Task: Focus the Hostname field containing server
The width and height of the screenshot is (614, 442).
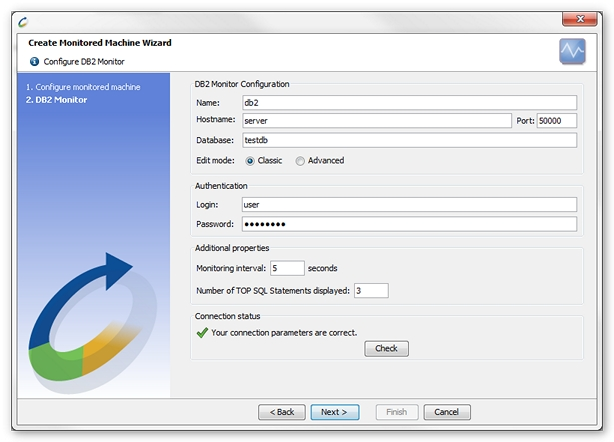Action: pyautogui.click(x=377, y=121)
